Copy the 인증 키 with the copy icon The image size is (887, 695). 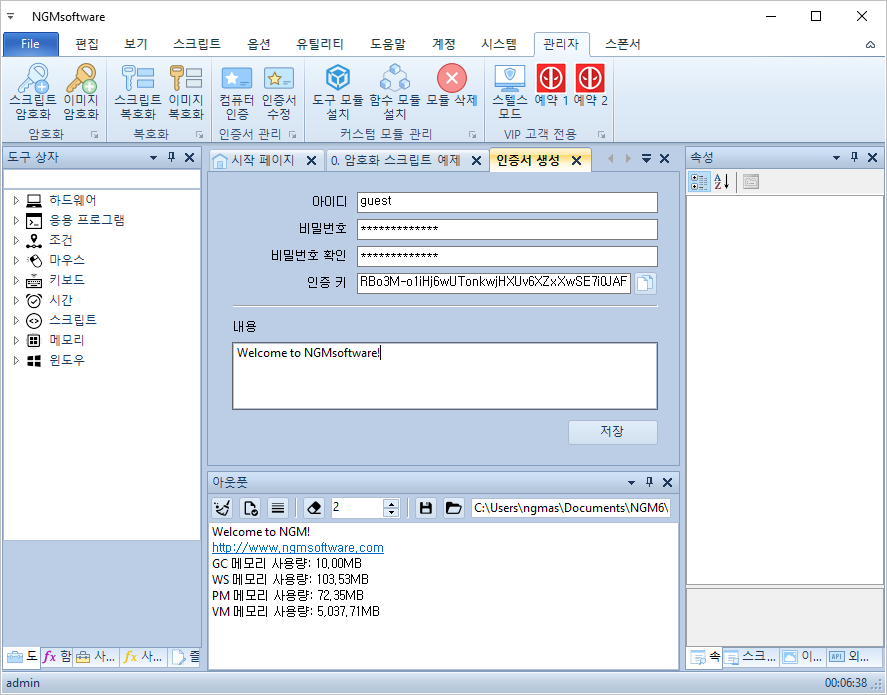coord(645,283)
